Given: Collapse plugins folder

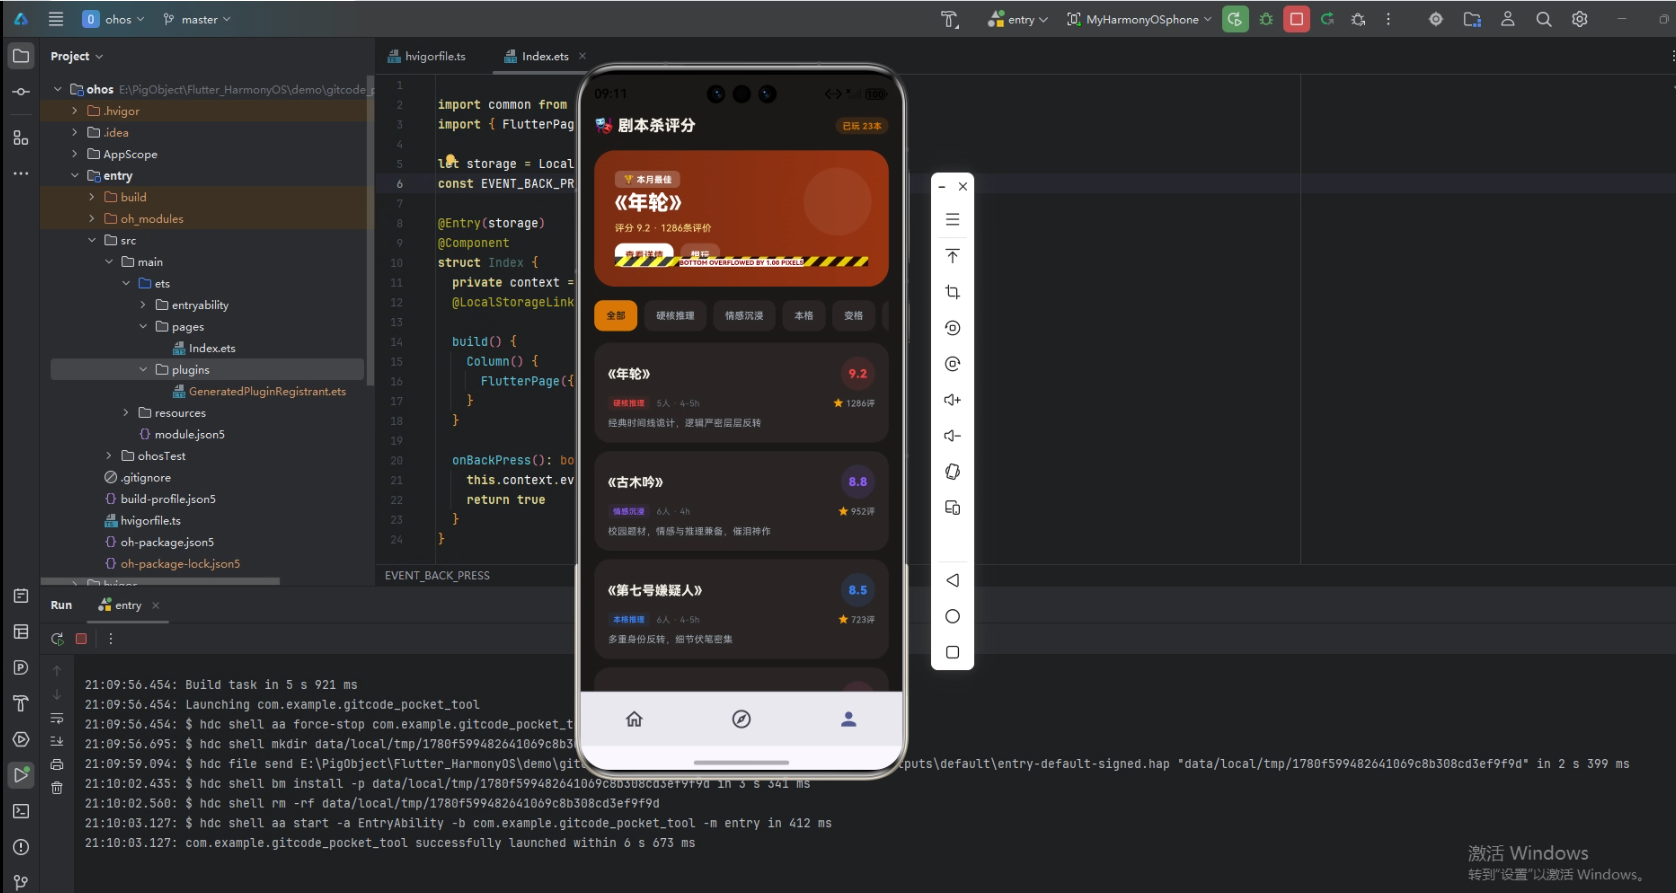Looking at the screenshot, I should tap(143, 370).
